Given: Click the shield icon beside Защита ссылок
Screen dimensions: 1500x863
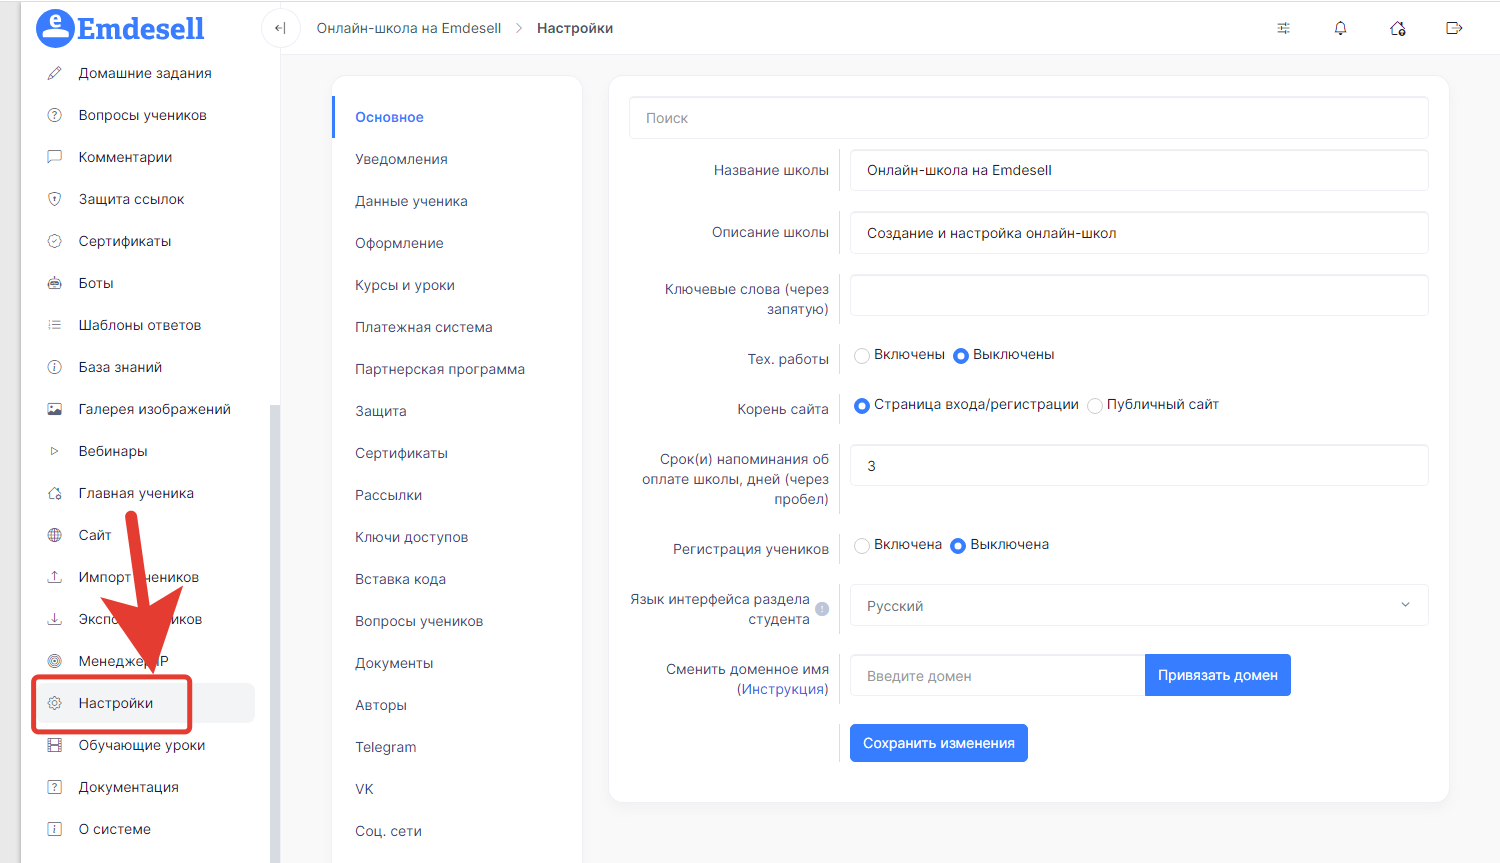Looking at the screenshot, I should 55,199.
